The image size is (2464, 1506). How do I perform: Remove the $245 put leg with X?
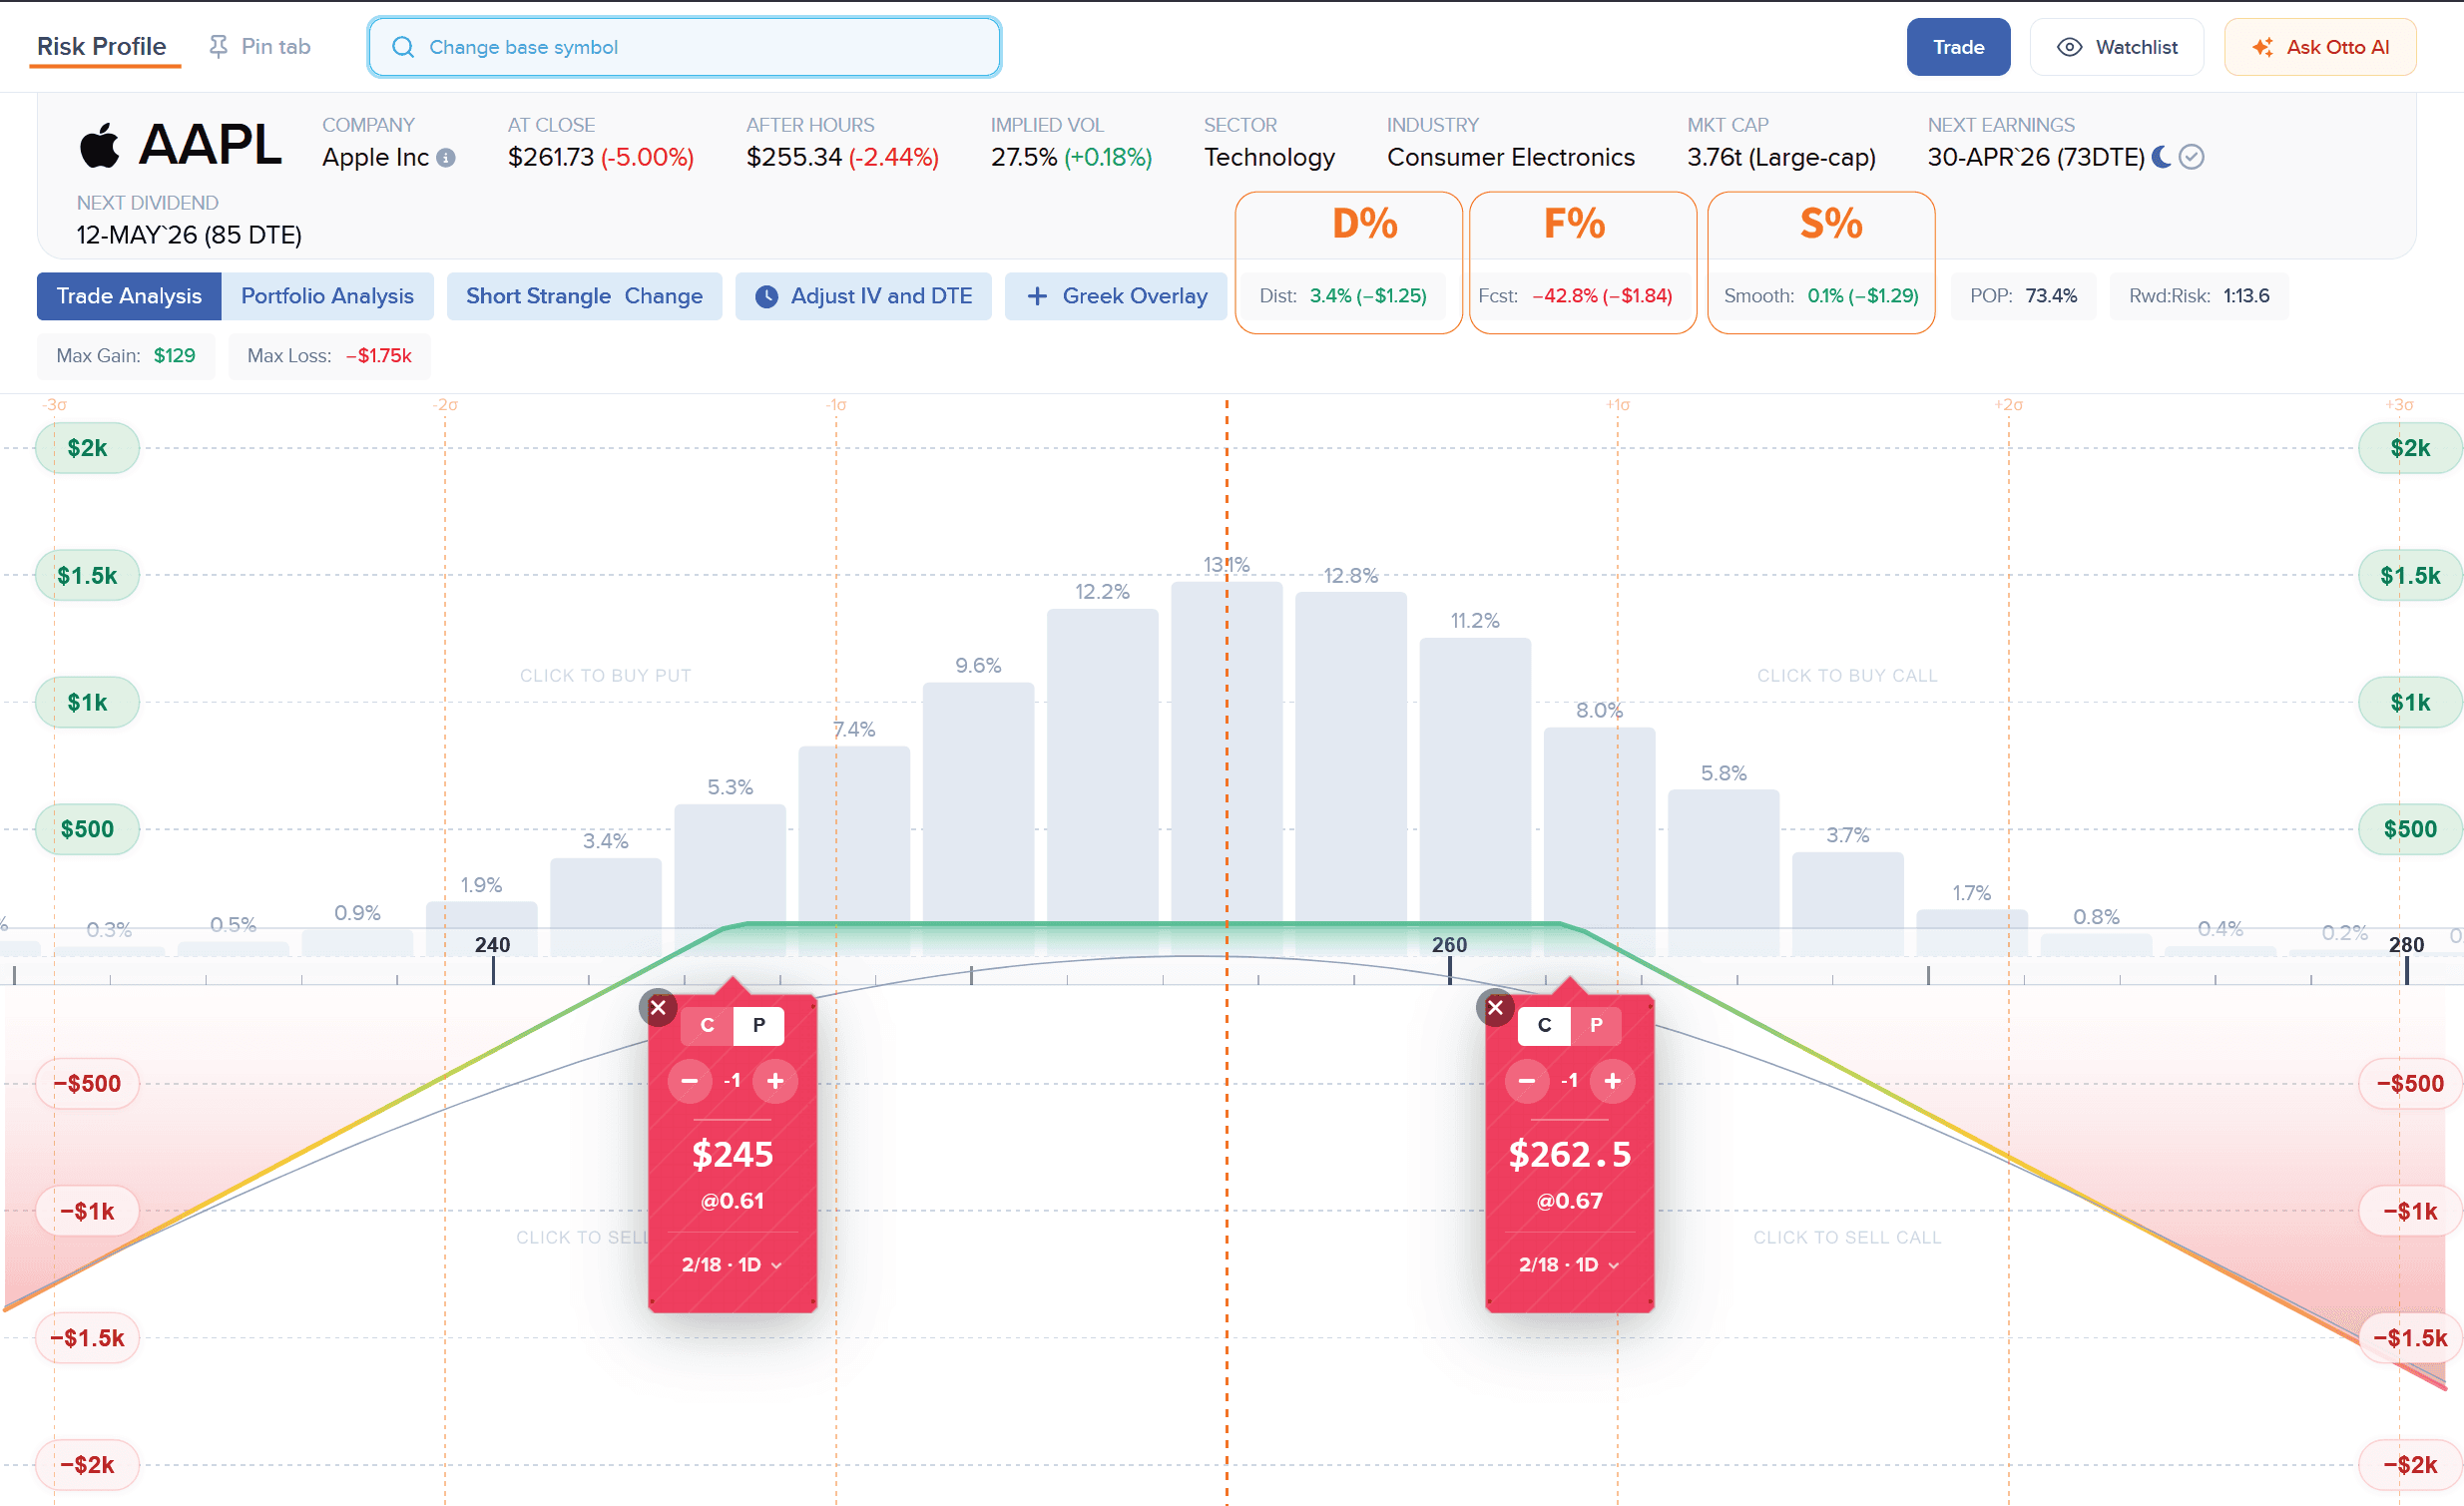(x=658, y=1008)
